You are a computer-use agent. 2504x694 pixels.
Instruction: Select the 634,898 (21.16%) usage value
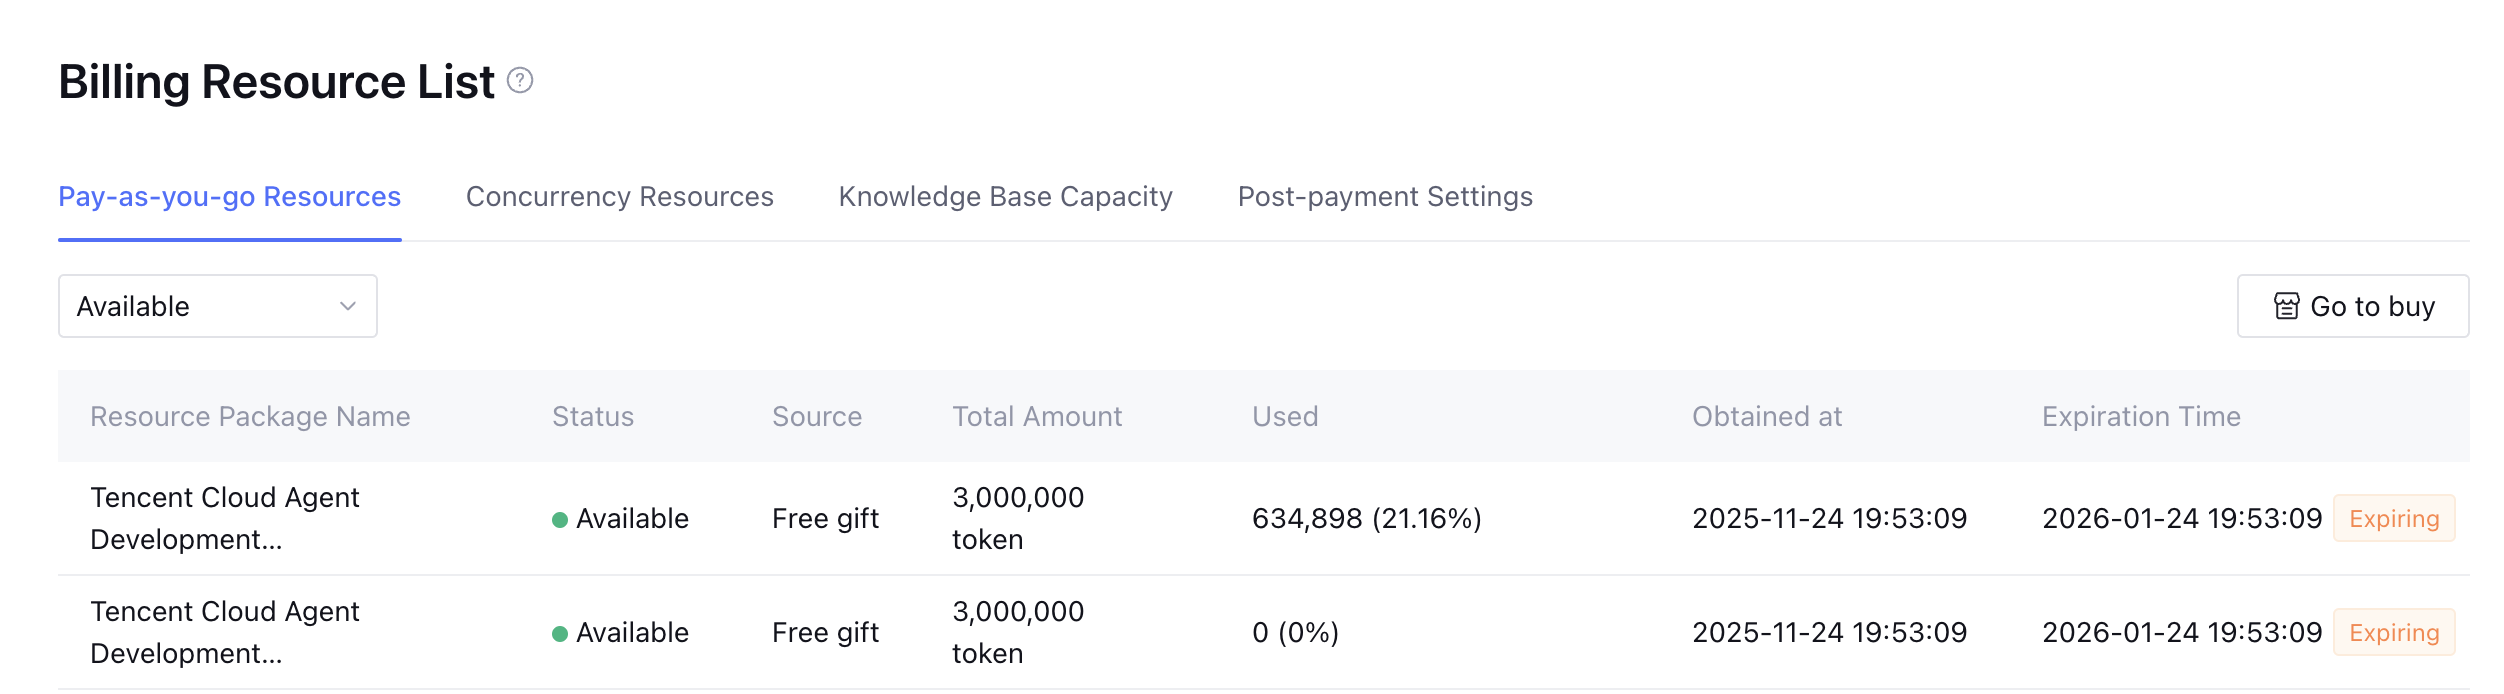(1366, 518)
